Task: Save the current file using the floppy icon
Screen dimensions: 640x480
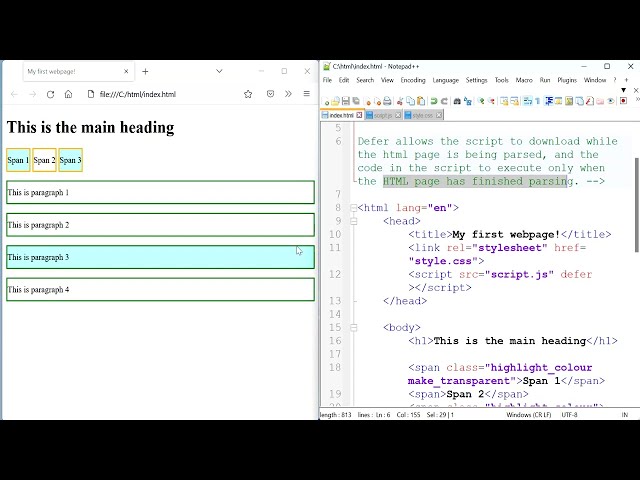Action: point(346,101)
